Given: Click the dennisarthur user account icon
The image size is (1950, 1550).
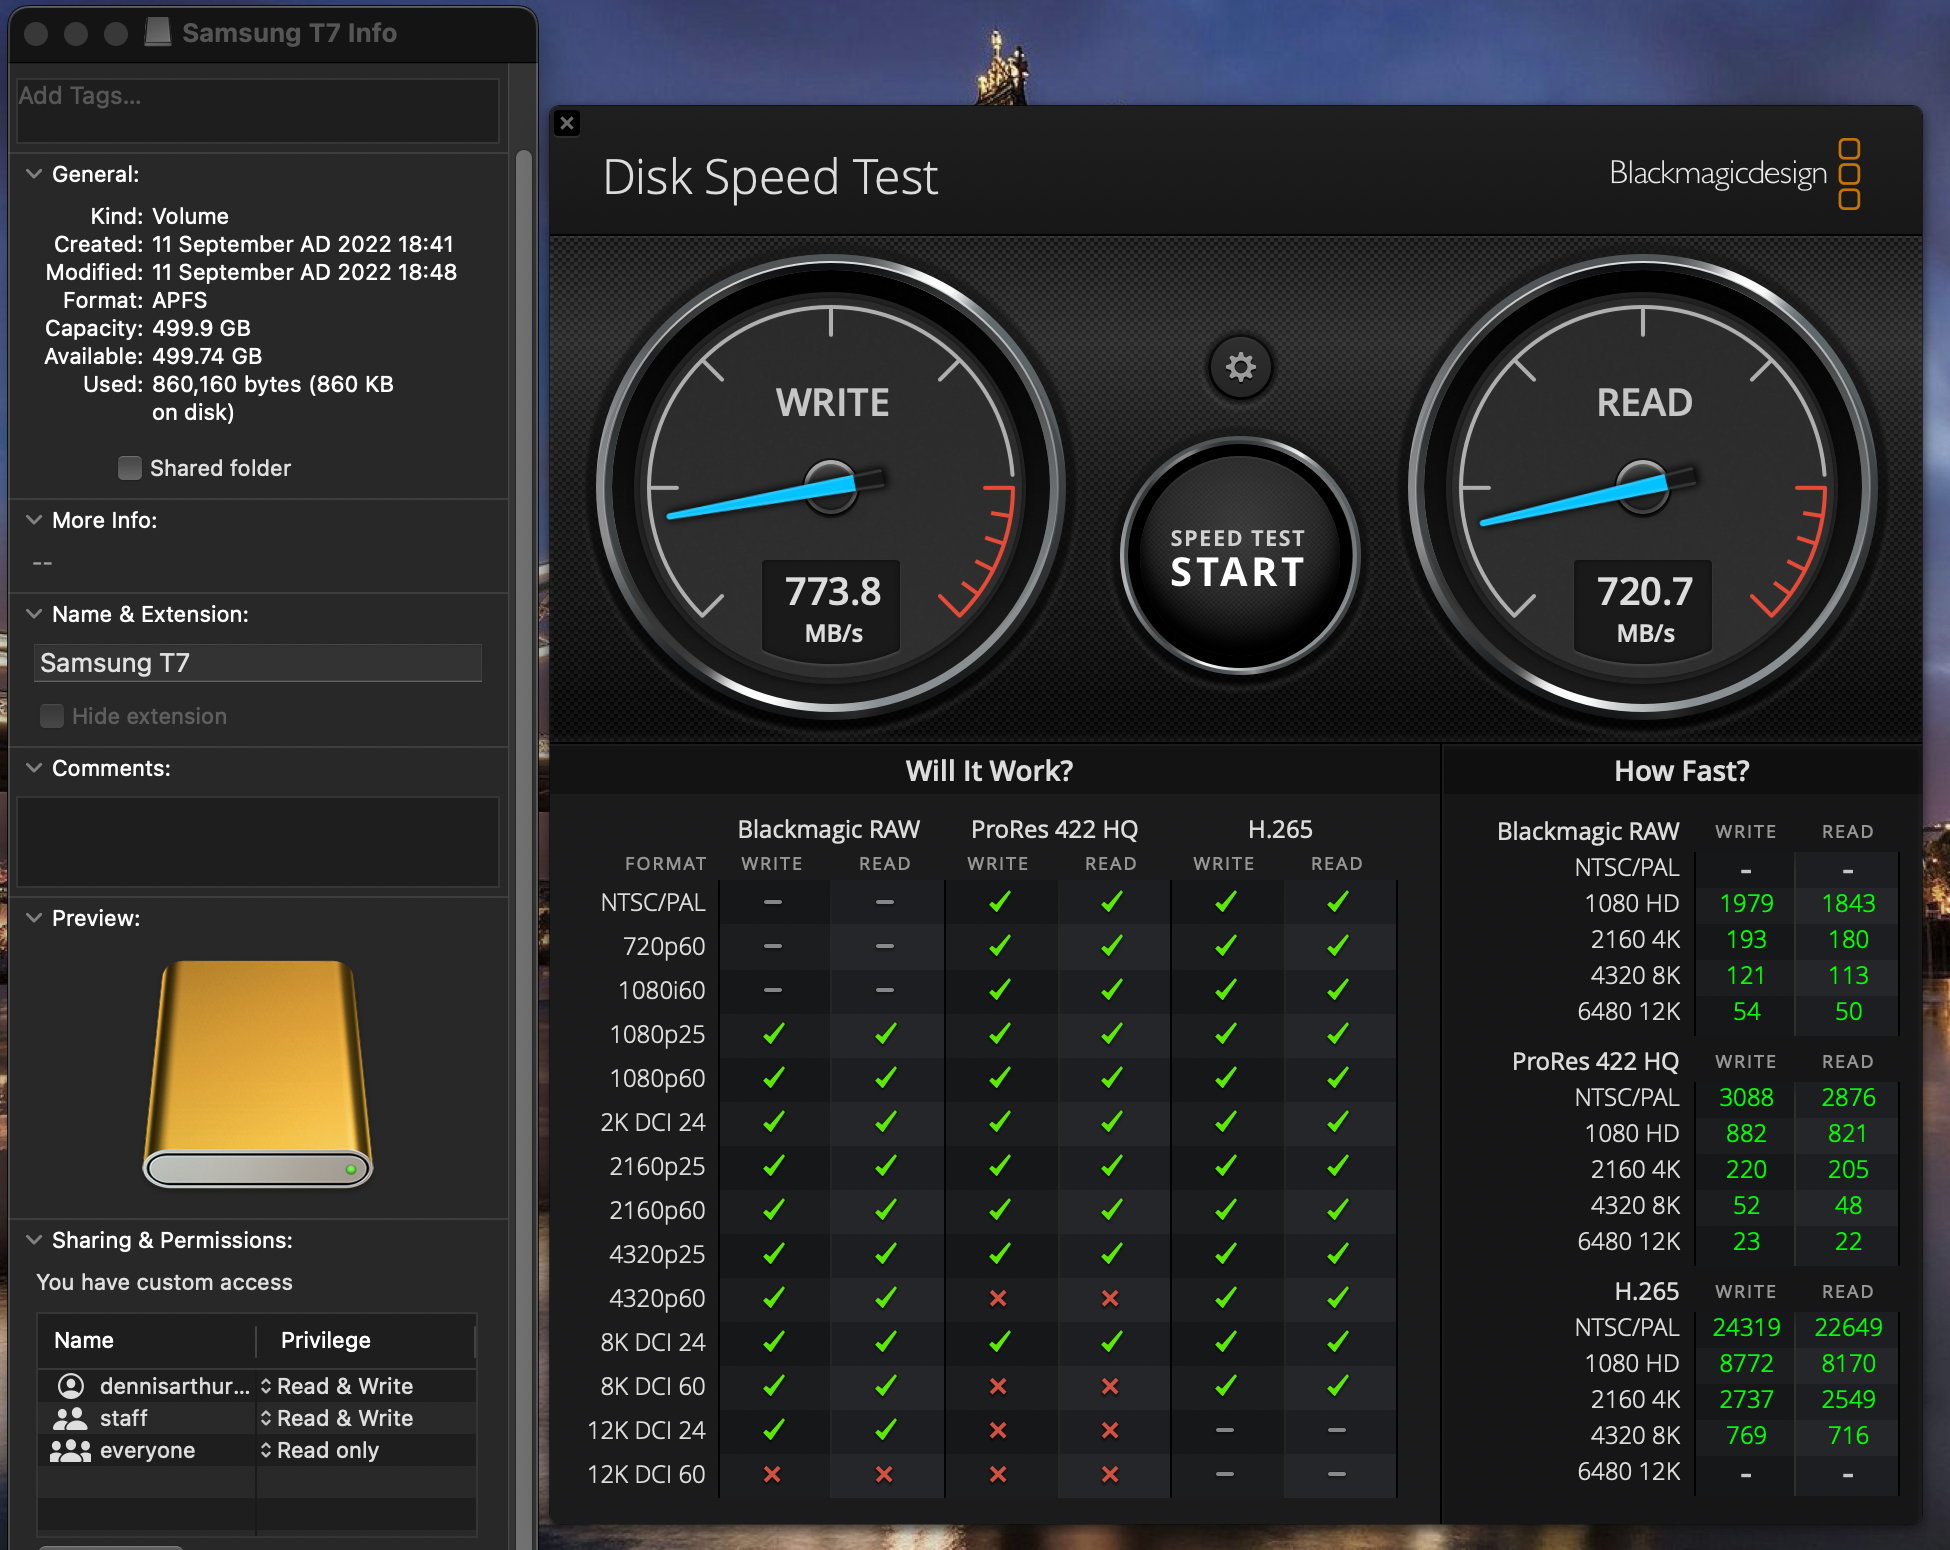Looking at the screenshot, I should point(71,1386).
